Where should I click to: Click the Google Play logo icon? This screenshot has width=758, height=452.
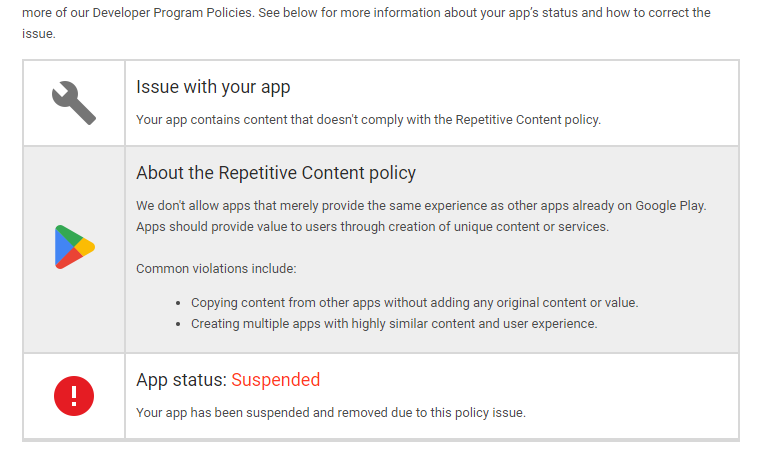[x=74, y=247]
